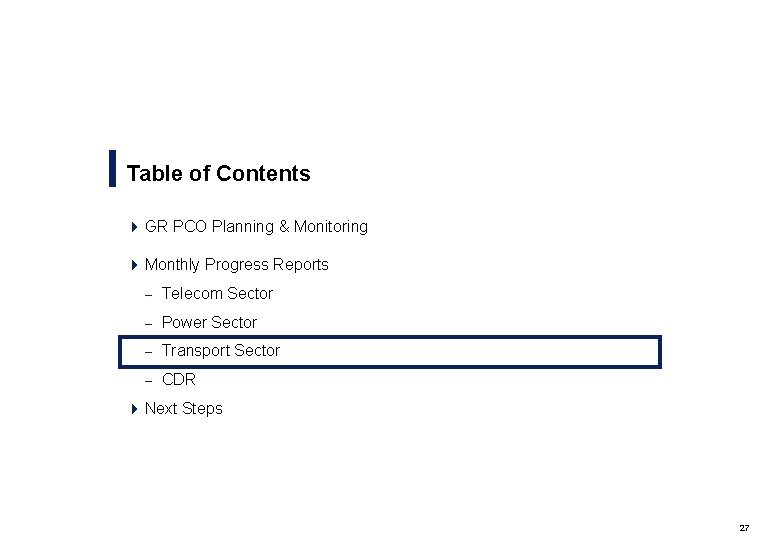Click the dash bullet before CDR

click(148, 381)
